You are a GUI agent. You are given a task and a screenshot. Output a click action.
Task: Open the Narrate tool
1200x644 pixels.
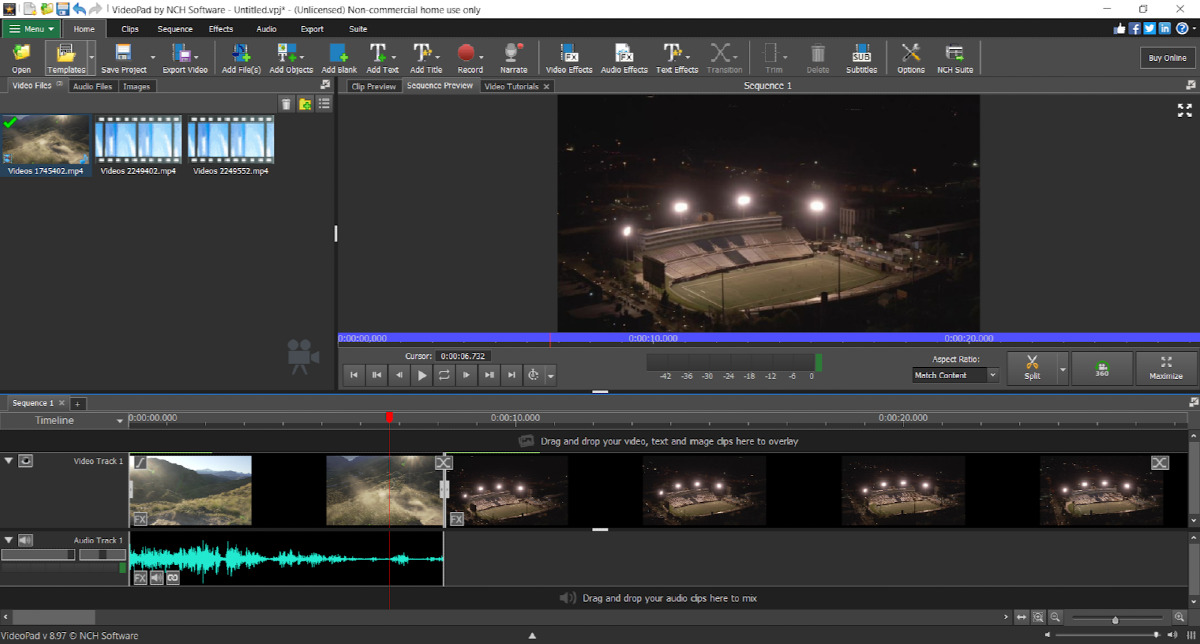pos(514,52)
